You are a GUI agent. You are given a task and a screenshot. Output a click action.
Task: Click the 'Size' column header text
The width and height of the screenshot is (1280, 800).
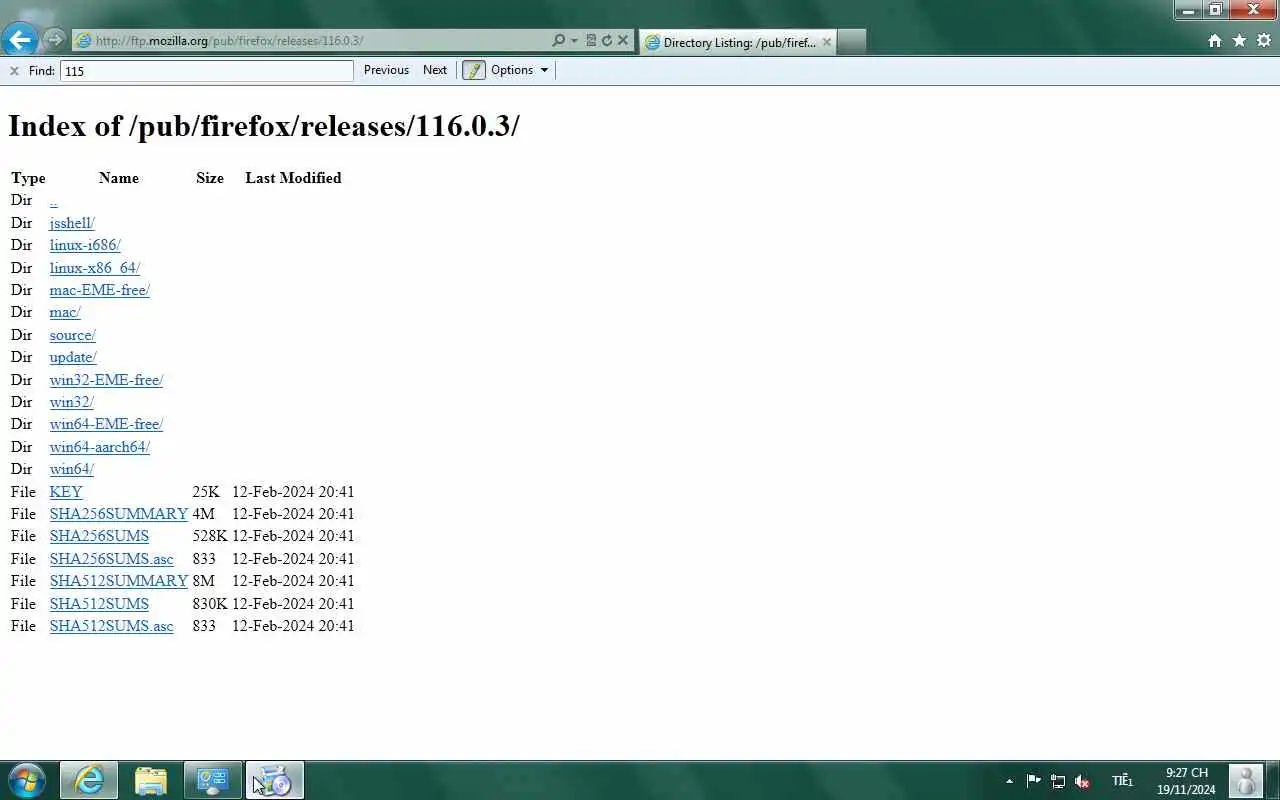(210, 178)
